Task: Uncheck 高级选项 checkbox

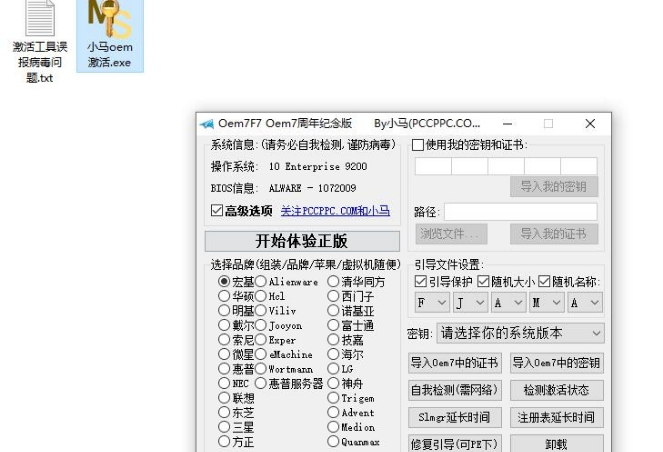Action: click(217, 210)
